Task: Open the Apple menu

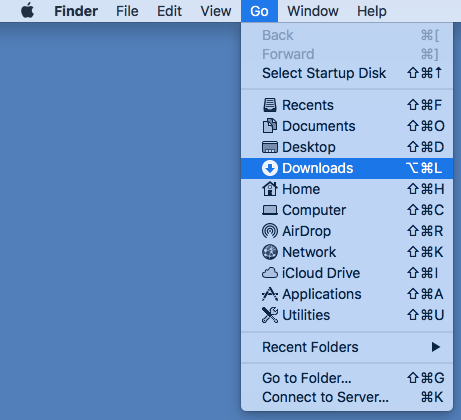Action: coord(27,11)
